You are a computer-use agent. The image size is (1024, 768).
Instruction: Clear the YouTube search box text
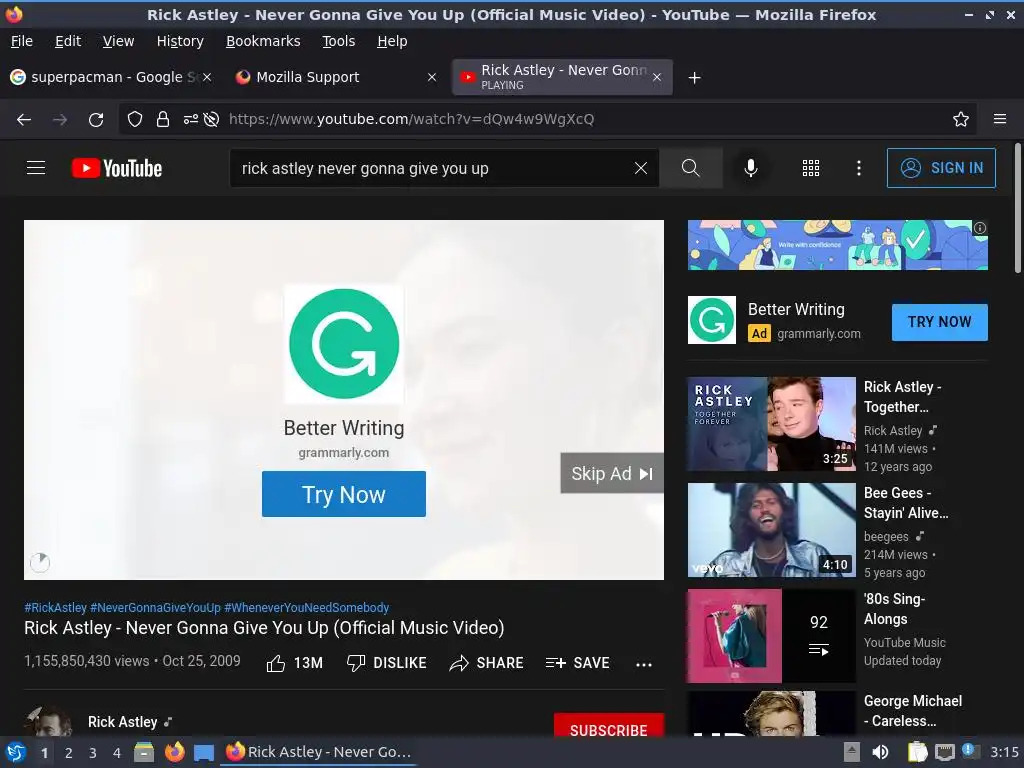click(641, 168)
